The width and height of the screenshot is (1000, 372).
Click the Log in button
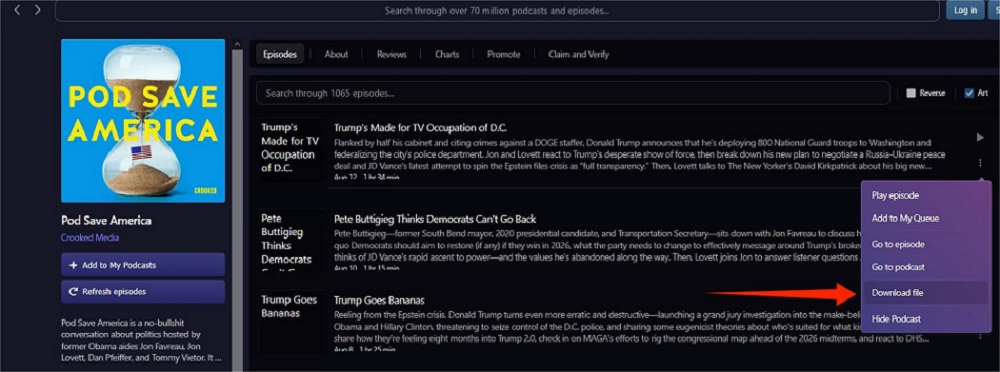(x=965, y=10)
